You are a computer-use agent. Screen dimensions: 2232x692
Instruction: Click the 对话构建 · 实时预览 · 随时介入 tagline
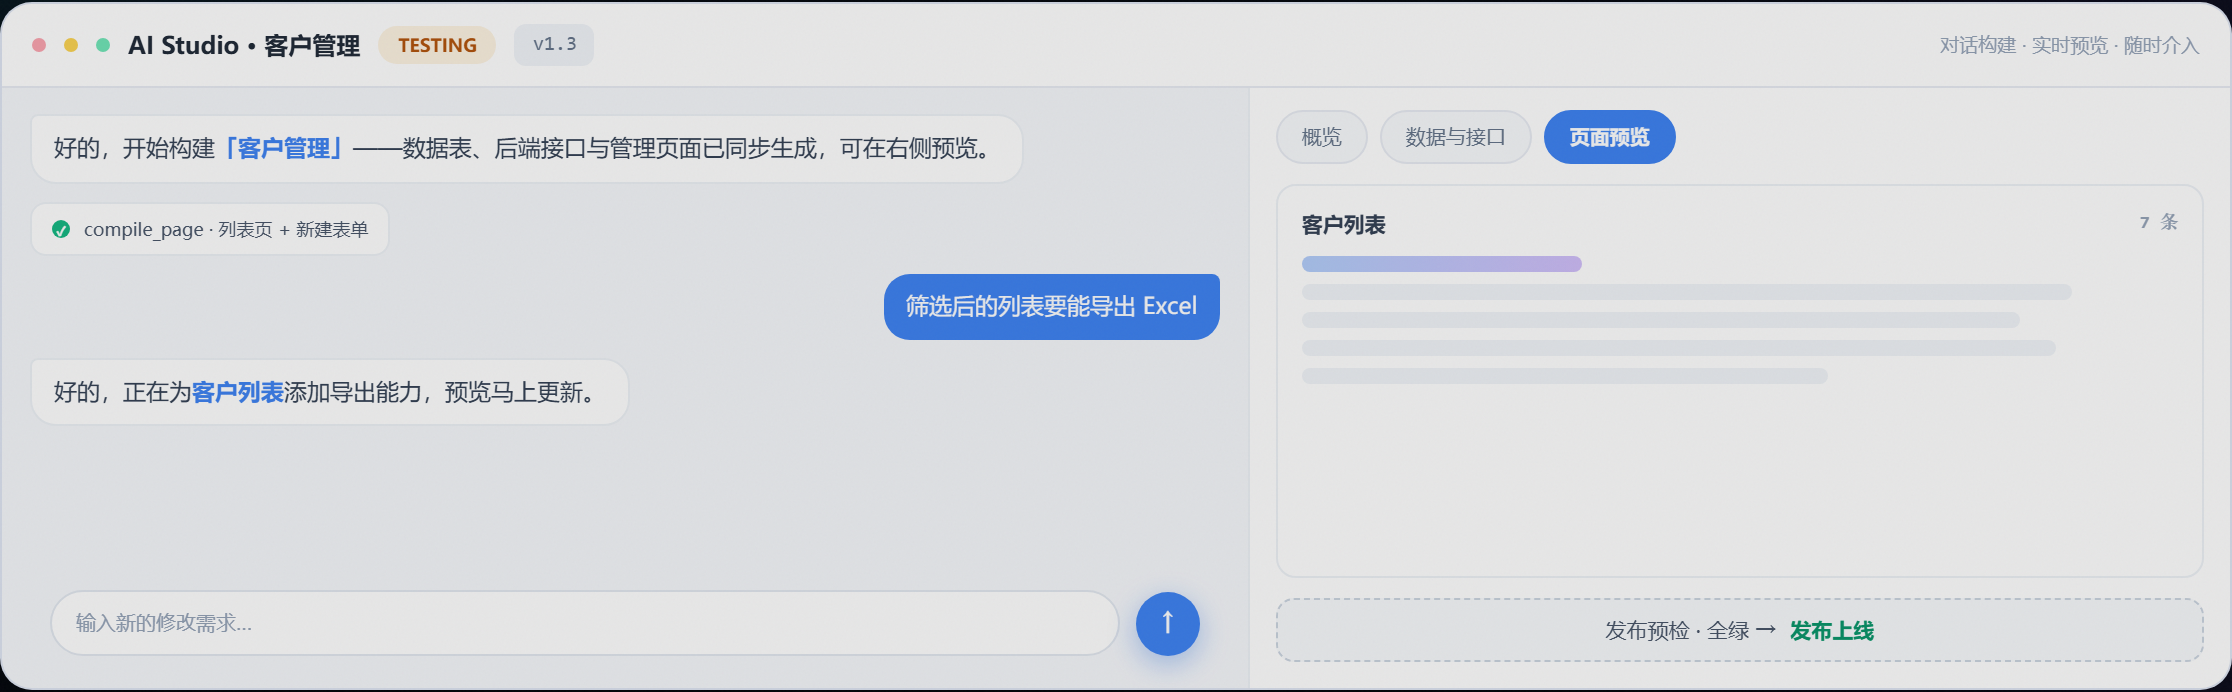click(2069, 45)
